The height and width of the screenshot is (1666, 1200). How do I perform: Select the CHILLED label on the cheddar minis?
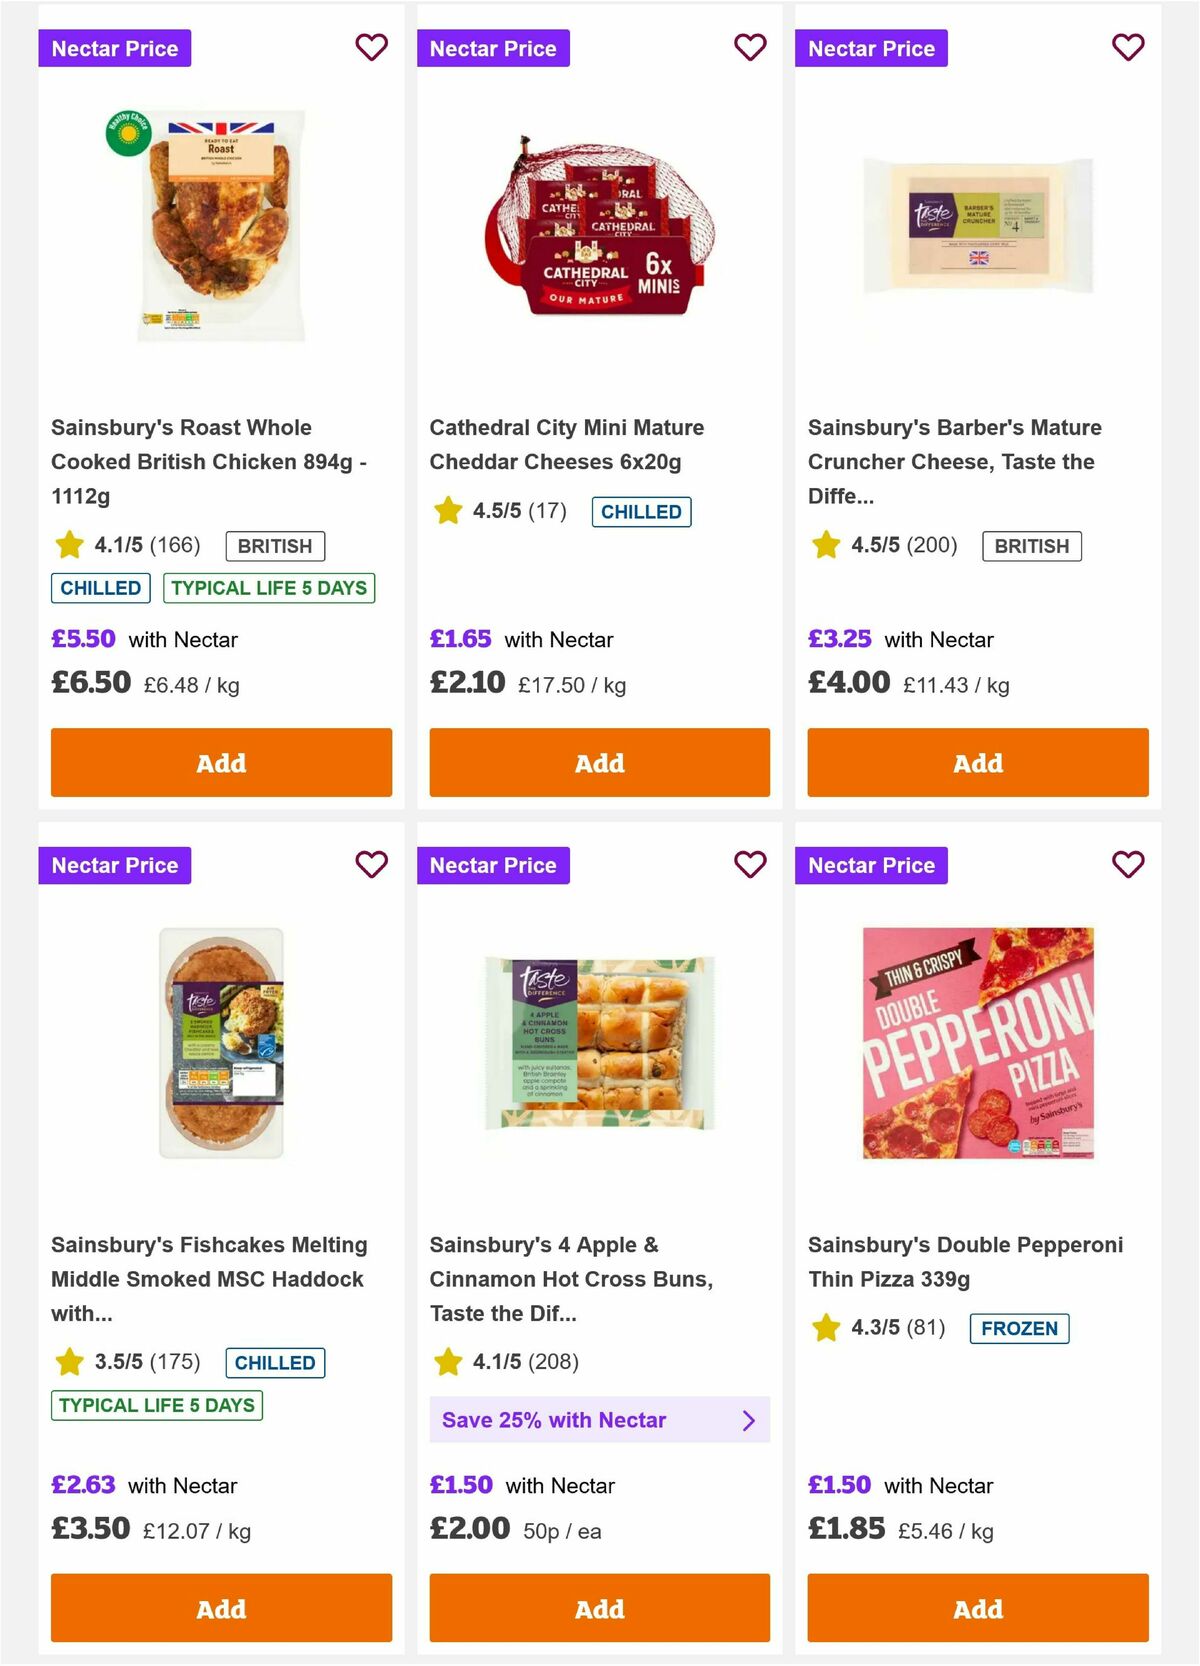[x=641, y=511]
